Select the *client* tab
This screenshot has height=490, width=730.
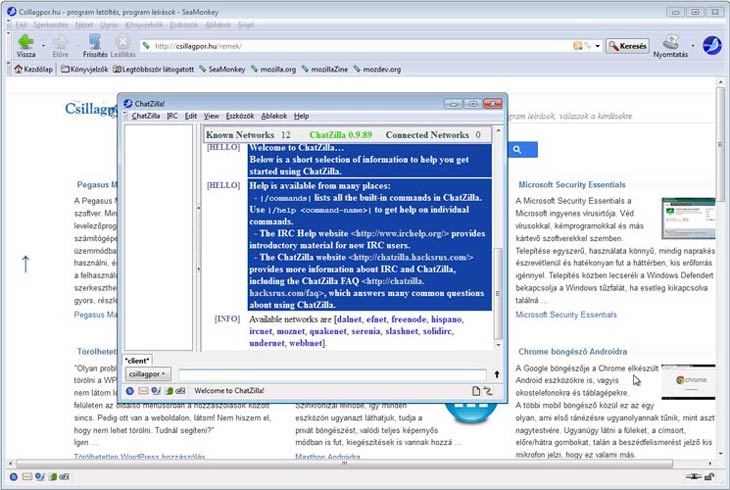[x=138, y=360]
